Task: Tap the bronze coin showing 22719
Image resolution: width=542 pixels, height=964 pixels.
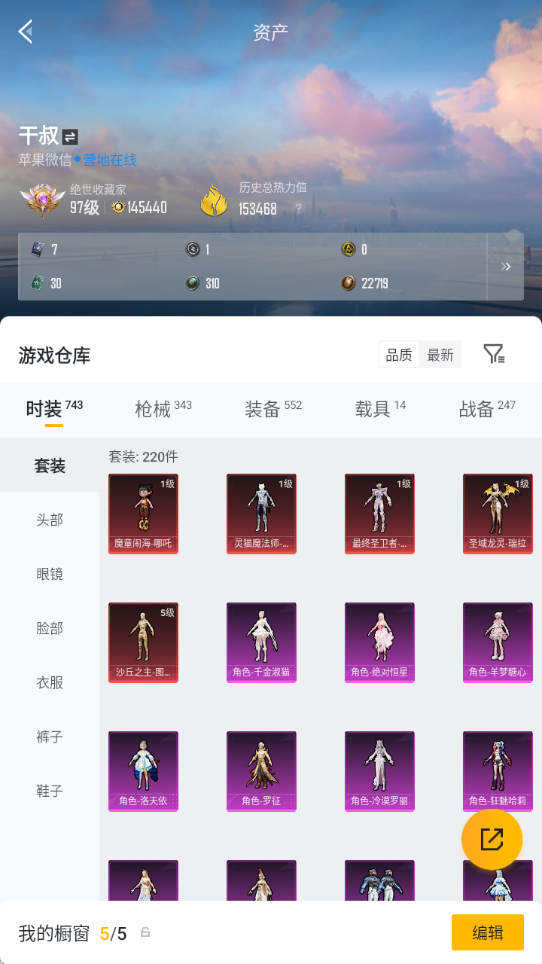Action: pos(348,283)
